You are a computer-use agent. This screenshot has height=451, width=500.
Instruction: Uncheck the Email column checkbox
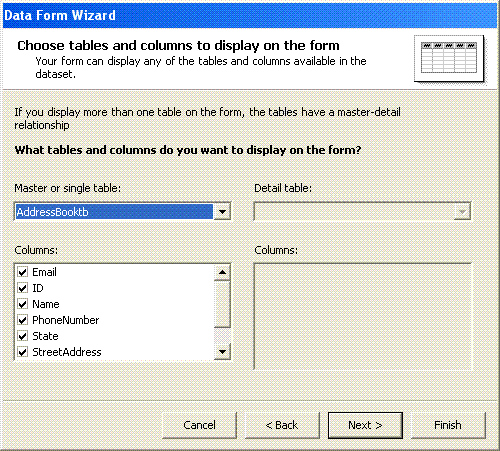(23, 272)
